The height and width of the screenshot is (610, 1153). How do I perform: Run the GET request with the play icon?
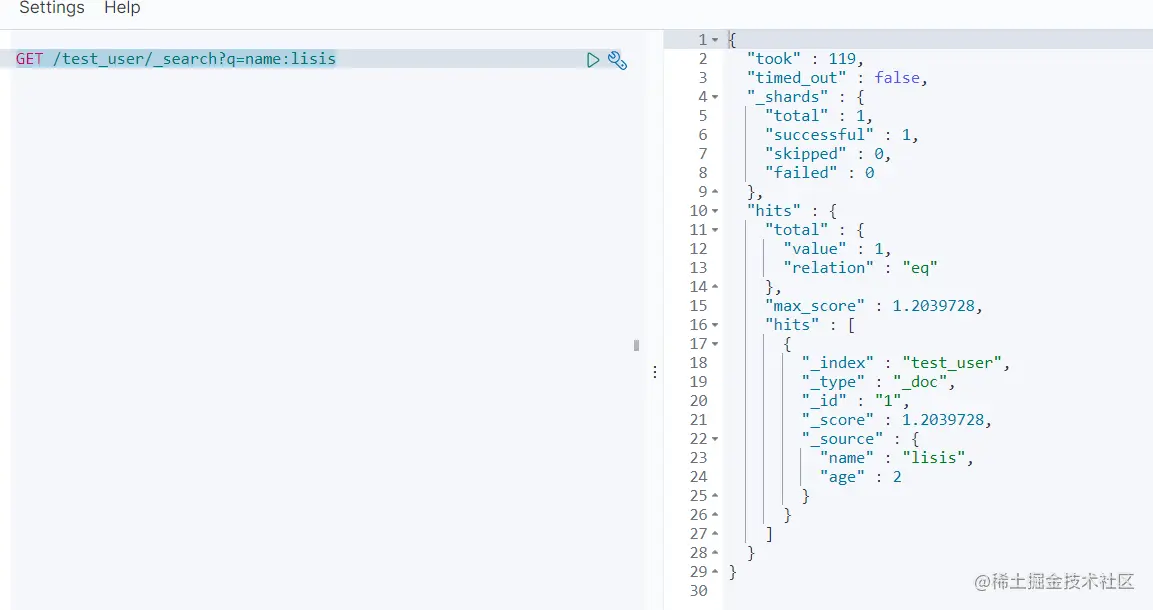pyautogui.click(x=593, y=60)
